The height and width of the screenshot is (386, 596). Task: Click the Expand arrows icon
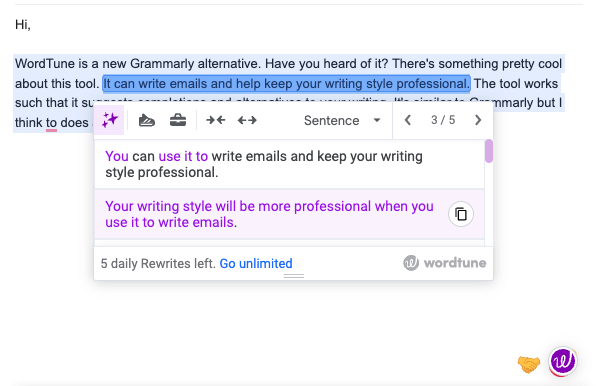247,120
